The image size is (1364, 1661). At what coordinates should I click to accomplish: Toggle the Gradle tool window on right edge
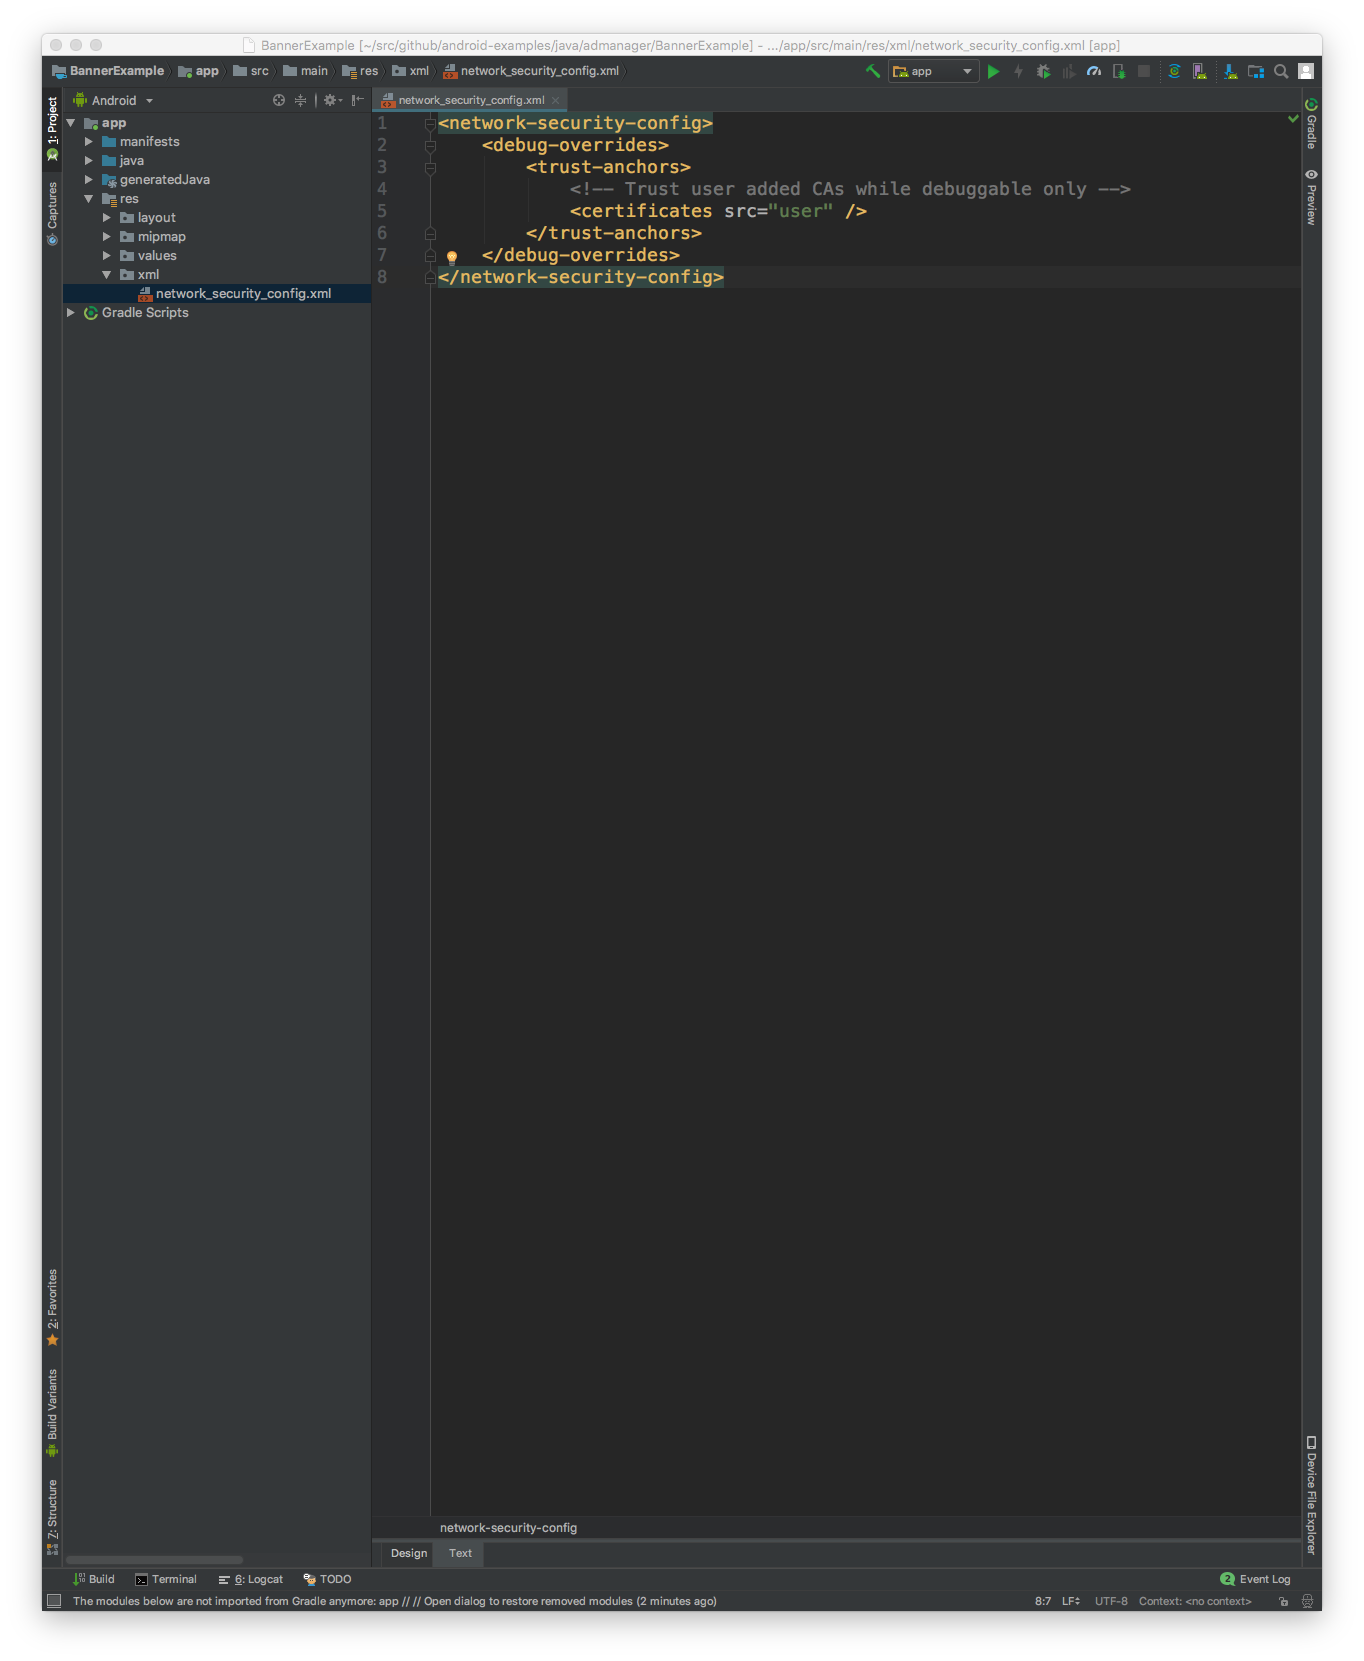(x=1311, y=125)
